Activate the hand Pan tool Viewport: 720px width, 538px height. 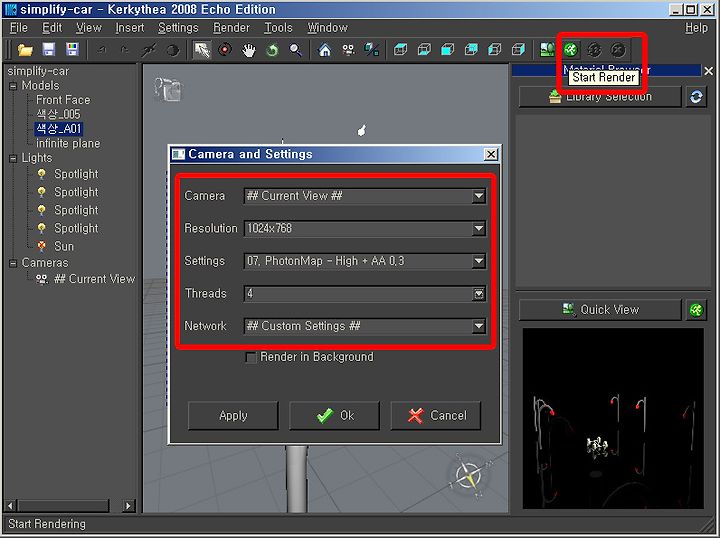tap(248, 50)
